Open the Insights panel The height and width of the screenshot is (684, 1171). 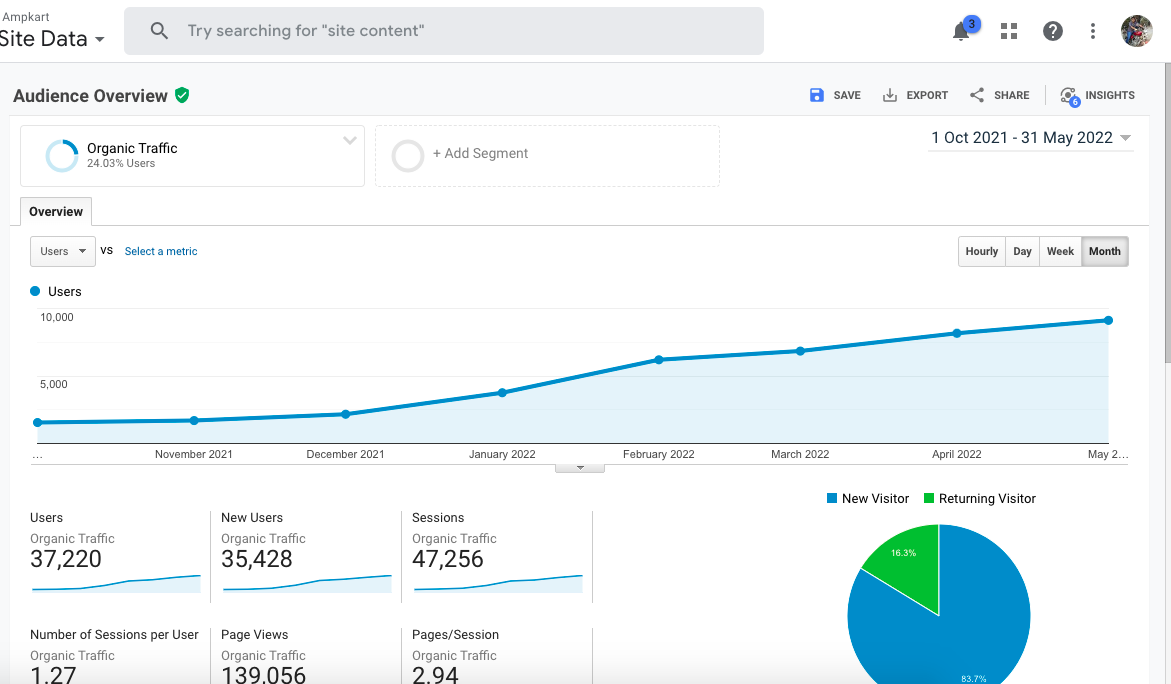coord(1097,96)
